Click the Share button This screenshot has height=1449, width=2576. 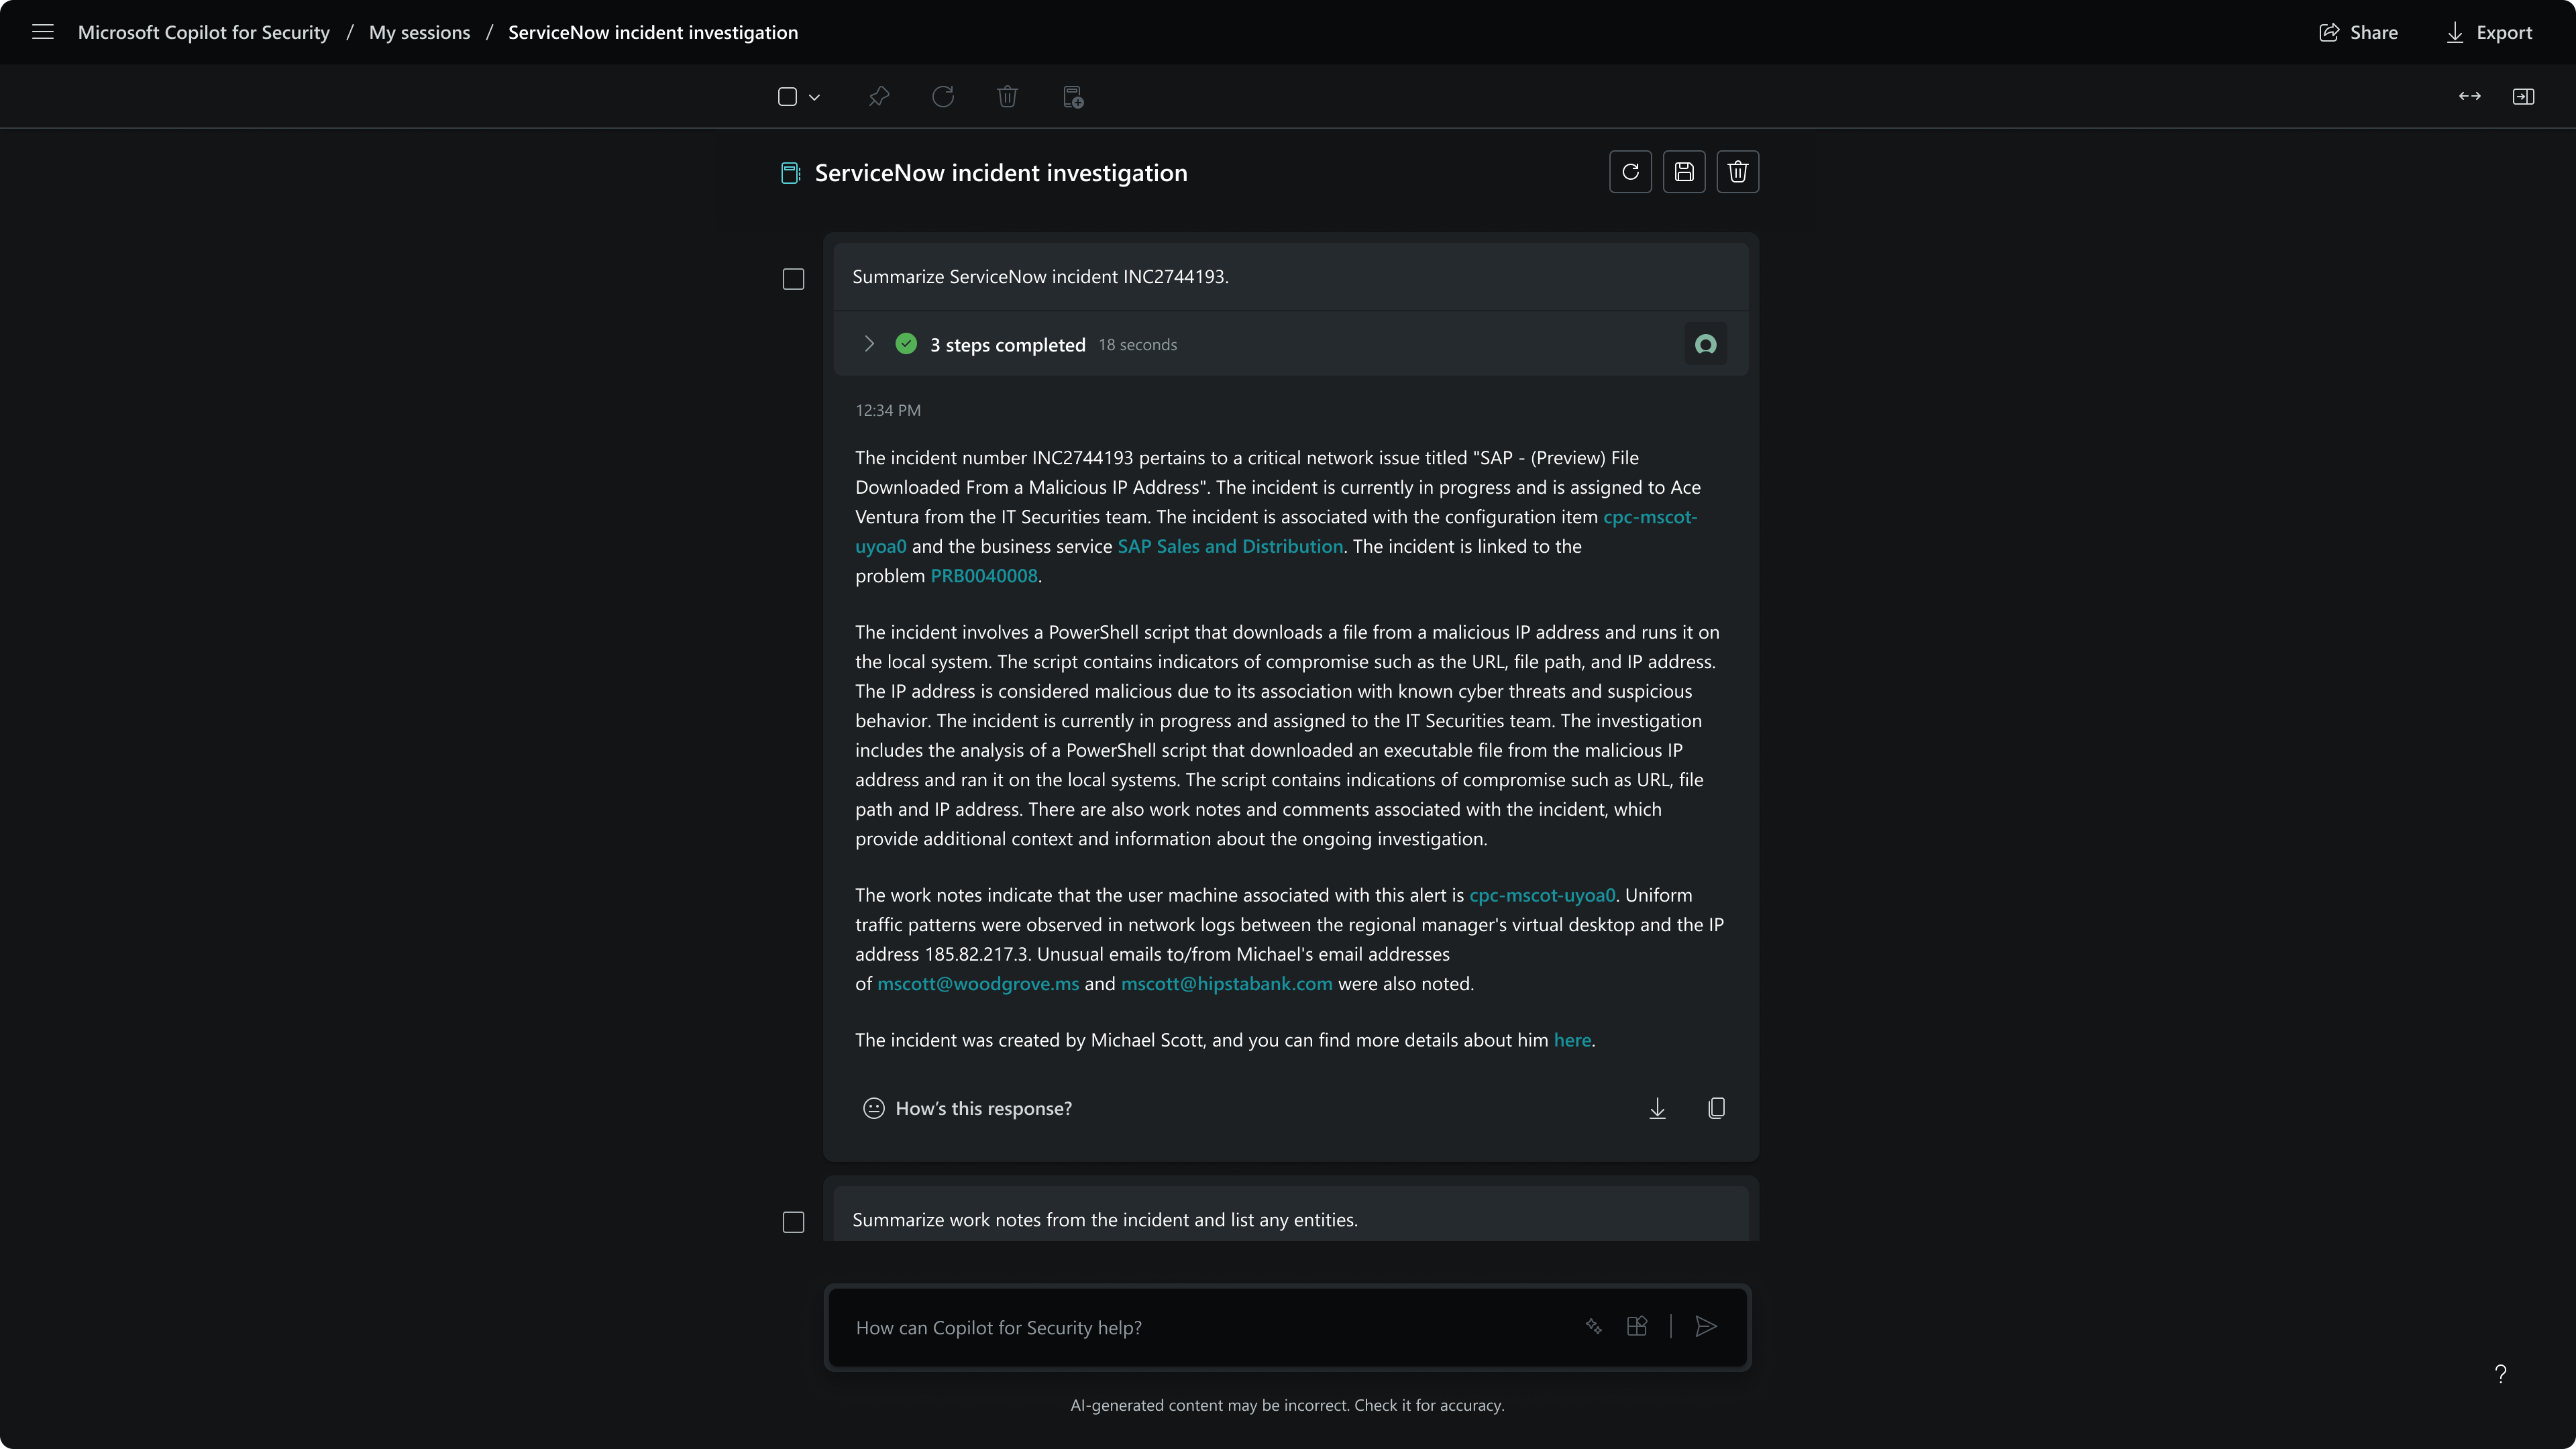(x=2358, y=32)
